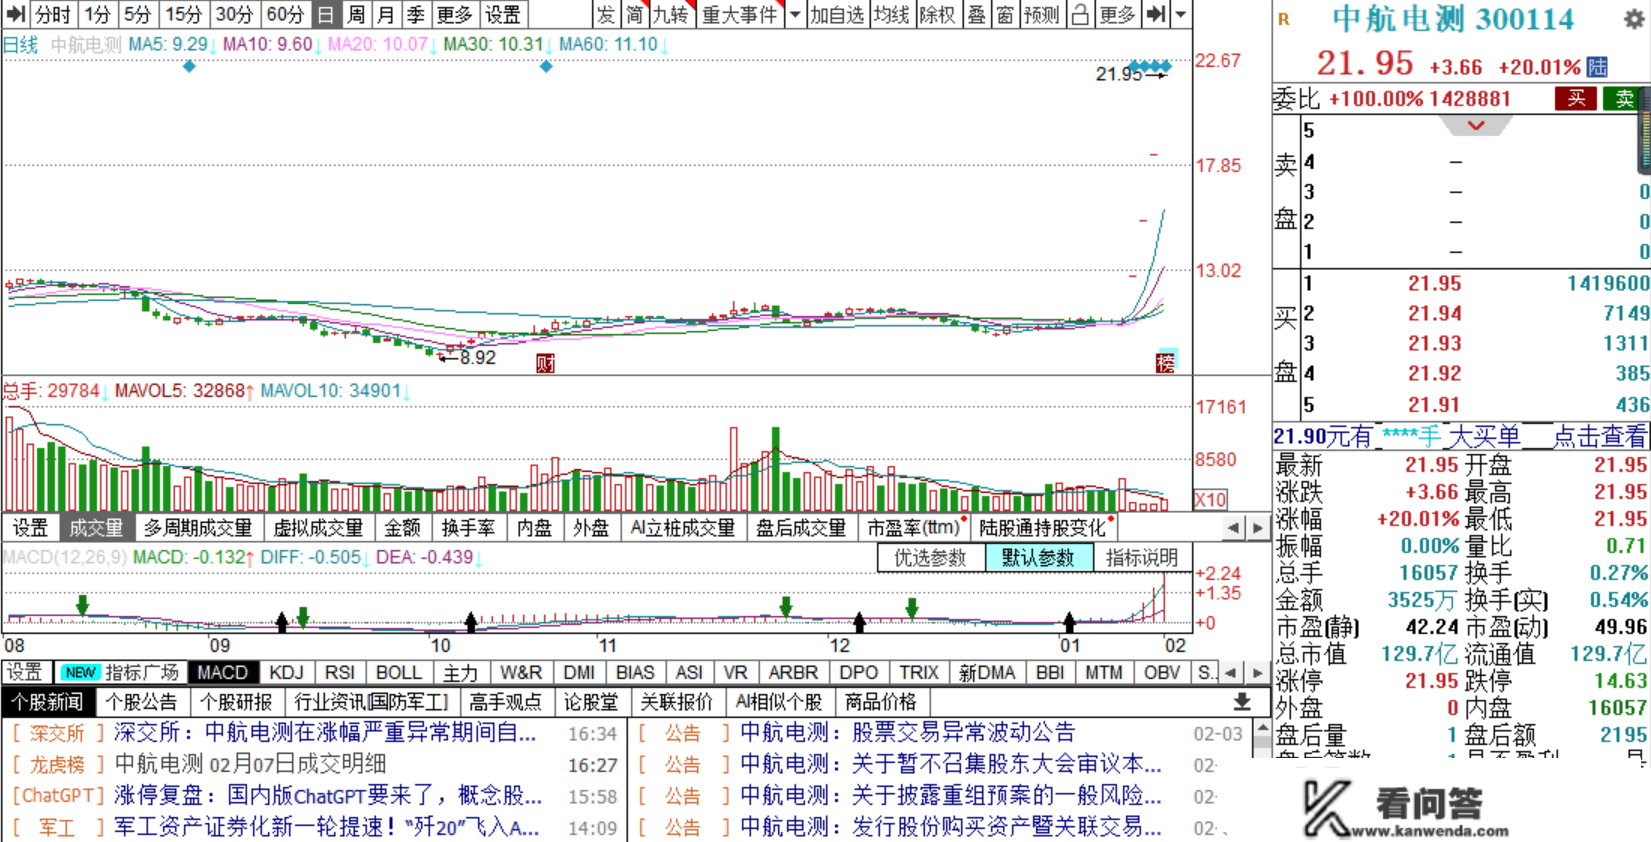The image size is (1651, 842).
Task: Click the R marker before 中航电测
Action: click(x=1284, y=19)
